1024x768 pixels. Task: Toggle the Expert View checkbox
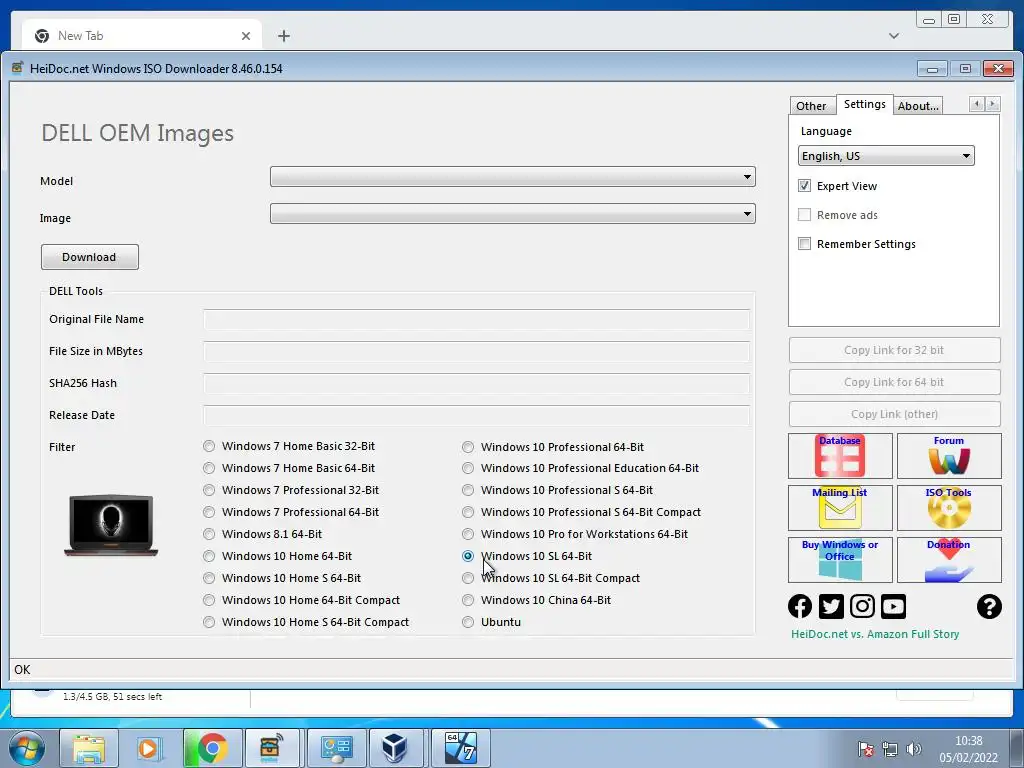pos(805,185)
